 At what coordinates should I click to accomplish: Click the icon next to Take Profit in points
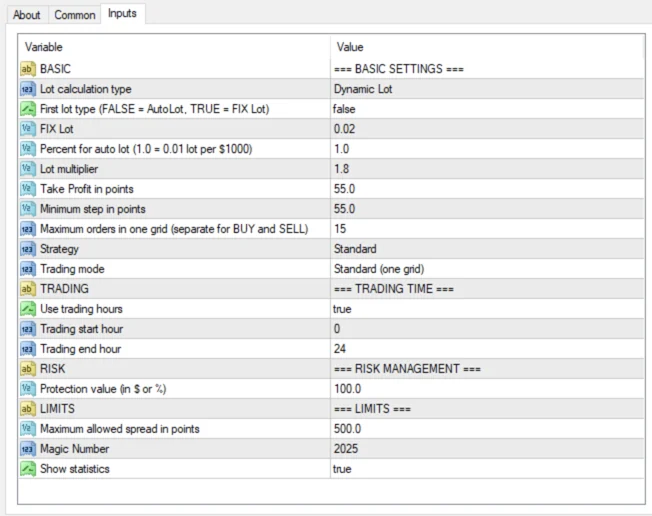coord(27,189)
